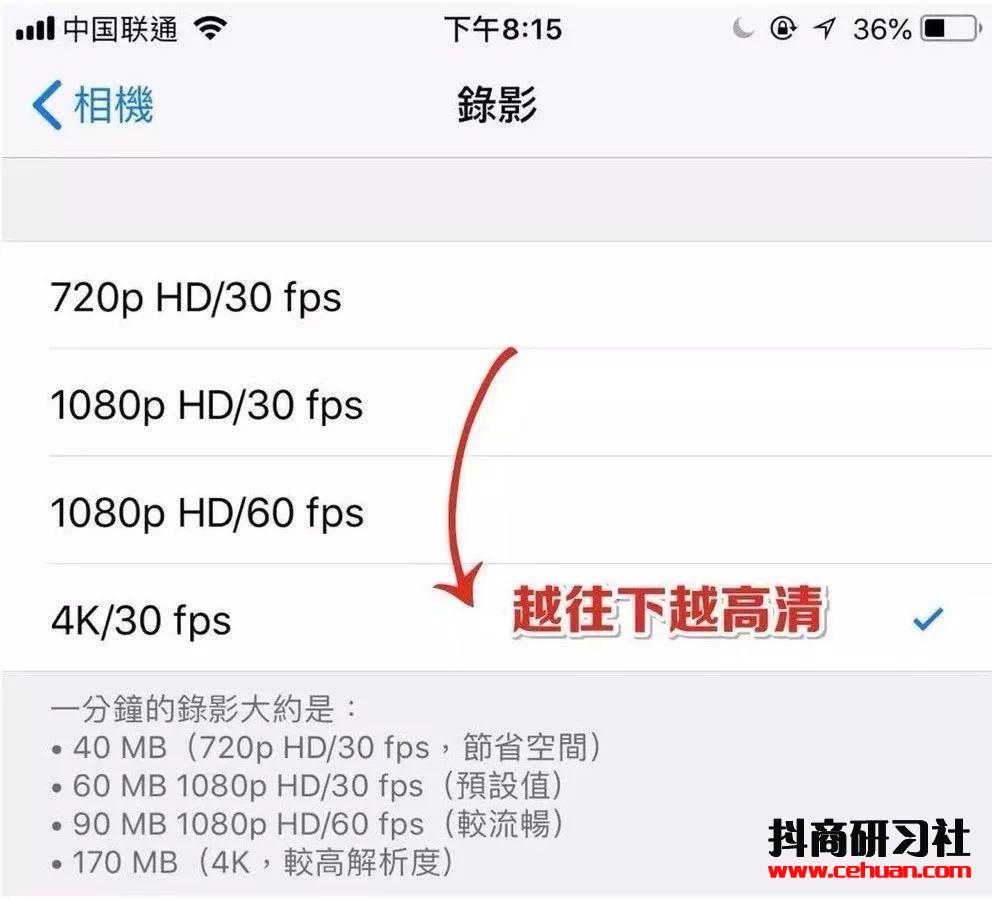Tap the rotation lock icon
The height and width of the screenshot is (899, 992).
tap(783, 28)
